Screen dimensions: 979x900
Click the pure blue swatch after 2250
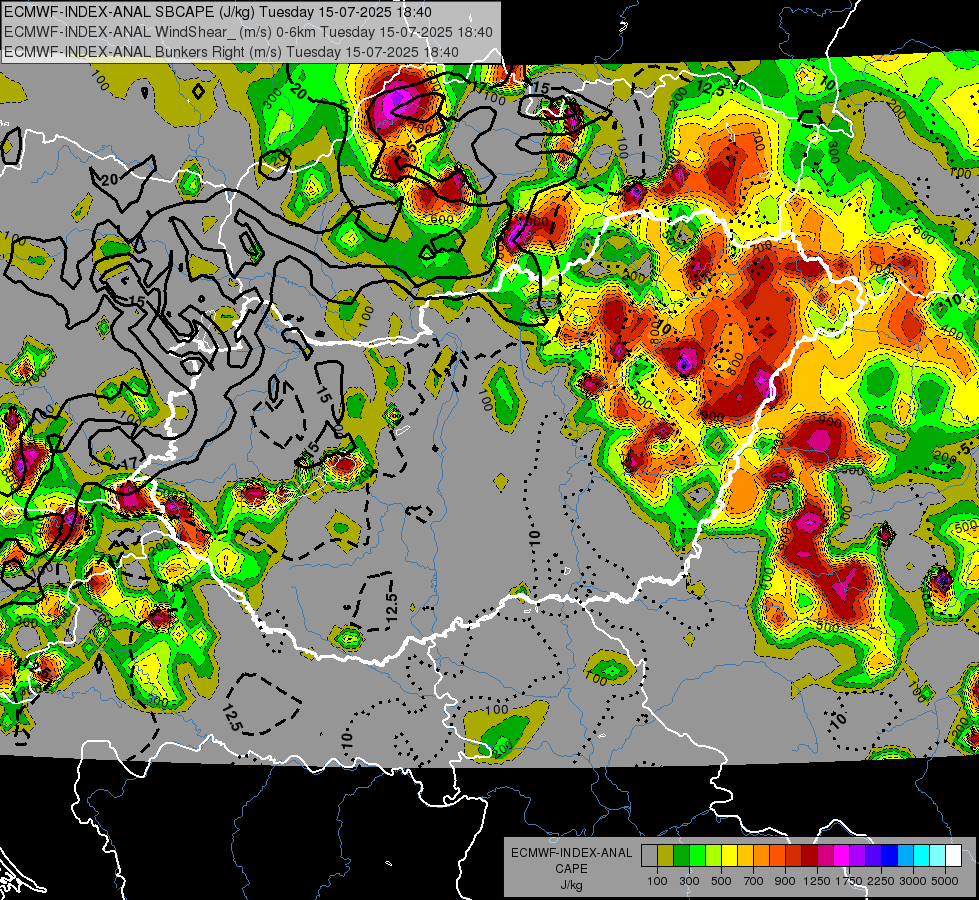coord(890,855)
